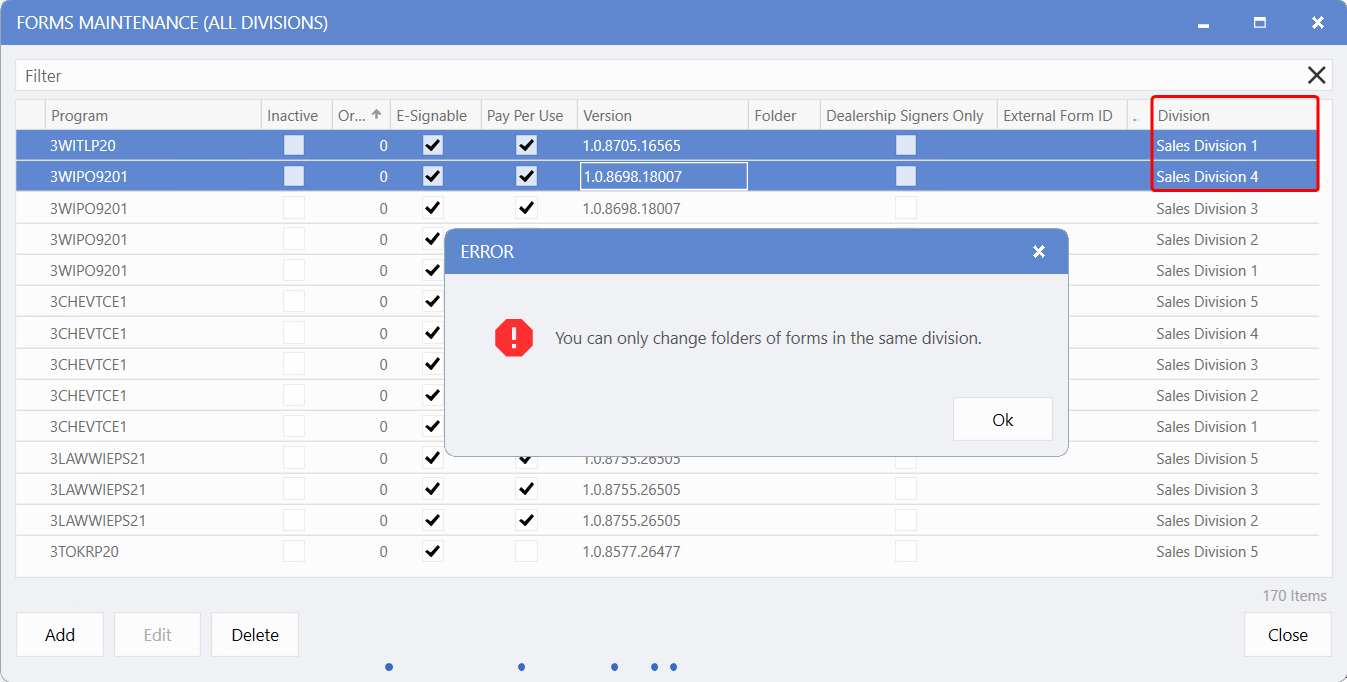1347x682 pixels.
Task: Close the Forms Maintenance window via title bar X
Action: click(1317, 23)
